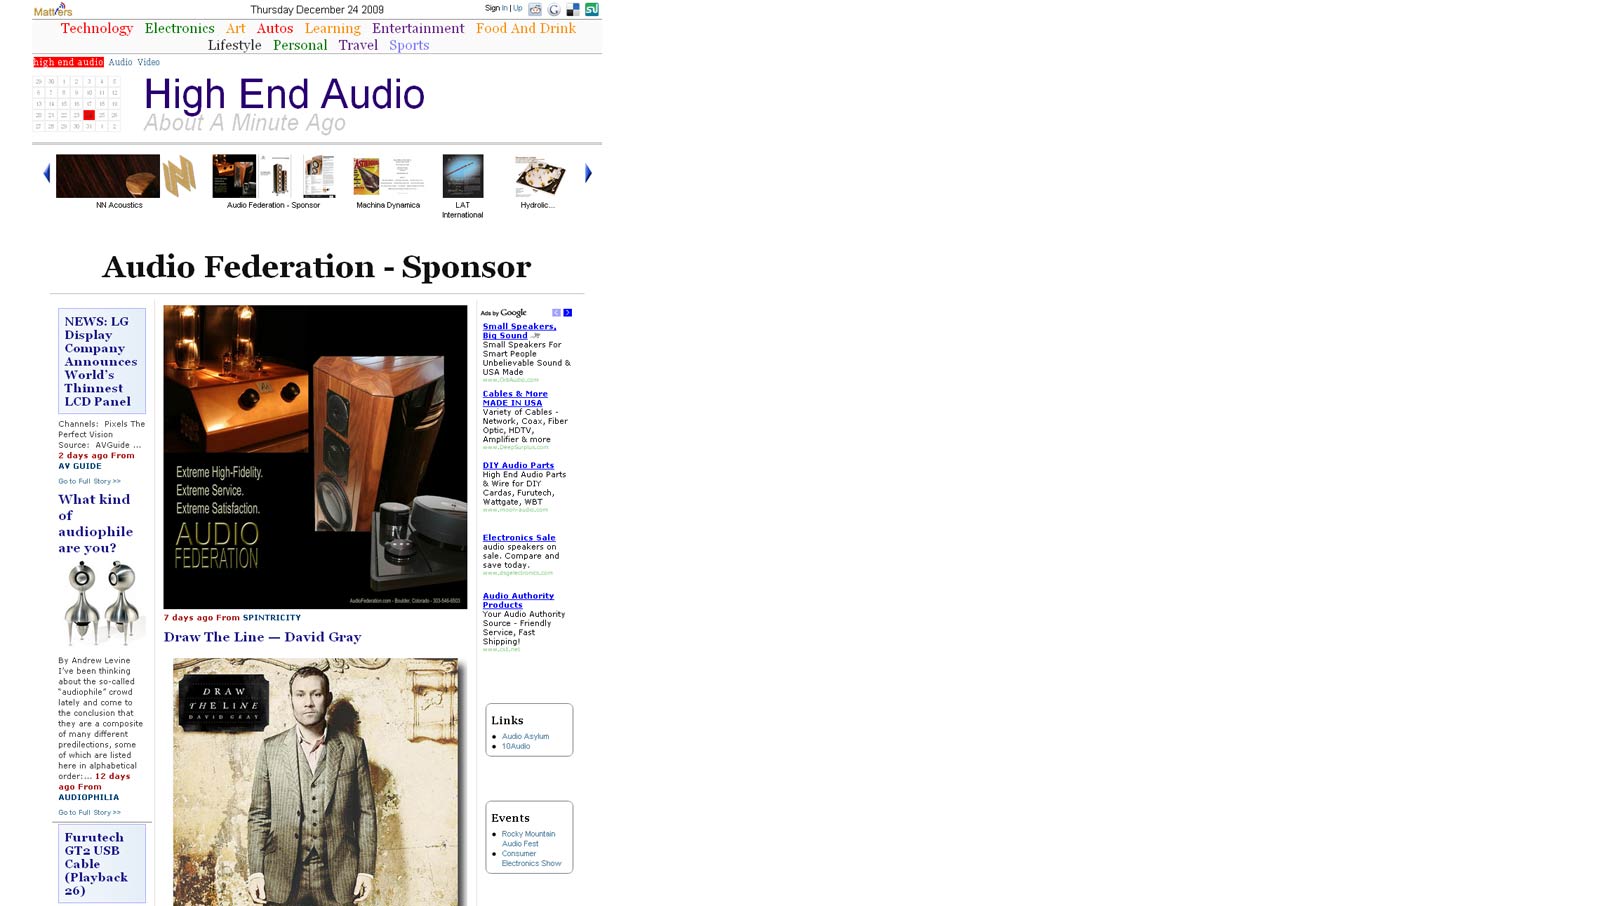Open the Furutech GT2 USB Cable headline
This screenshot has width=1600, height=906.
[96, 864]
